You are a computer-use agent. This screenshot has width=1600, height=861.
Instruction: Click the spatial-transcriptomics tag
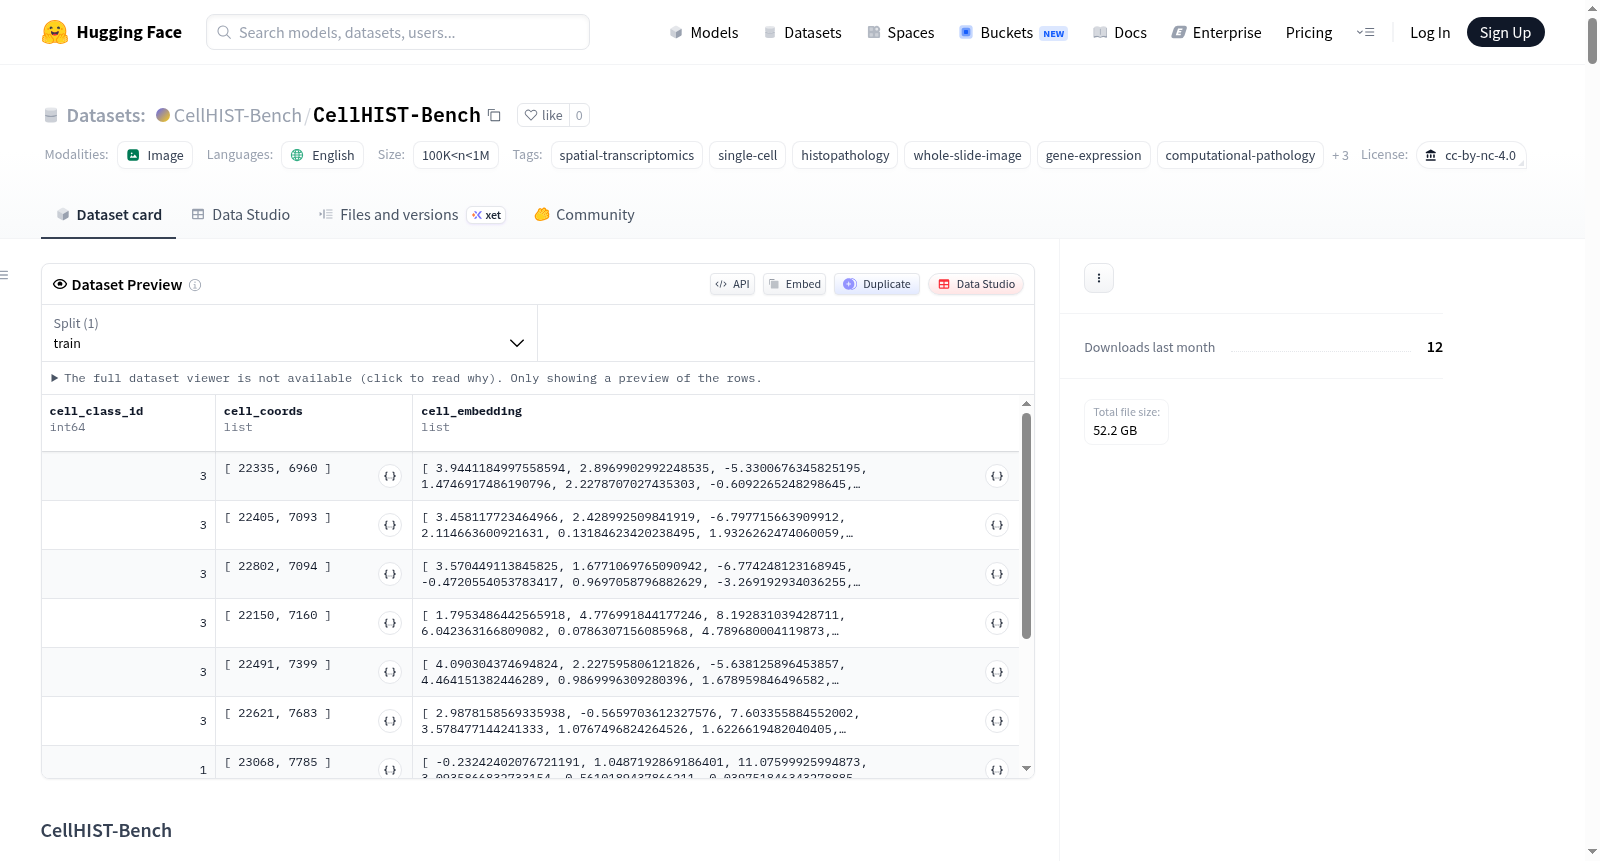627,155
